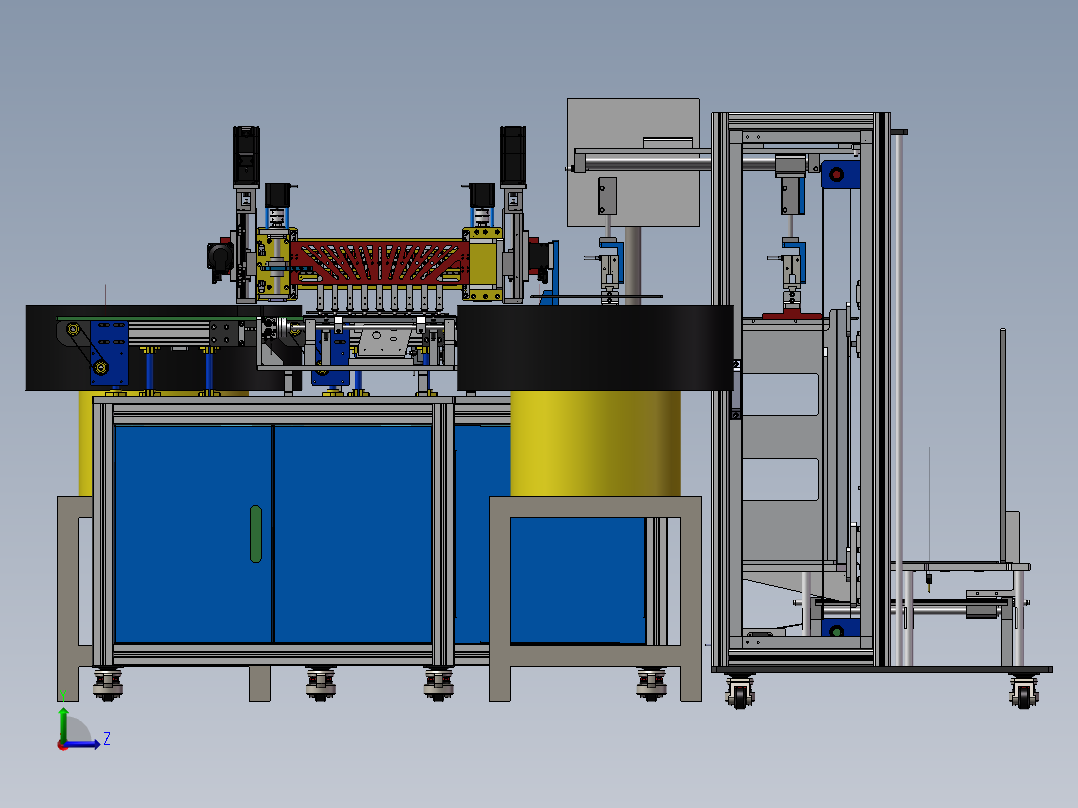Select the gray control box above the right bowl

pos(633,162)
